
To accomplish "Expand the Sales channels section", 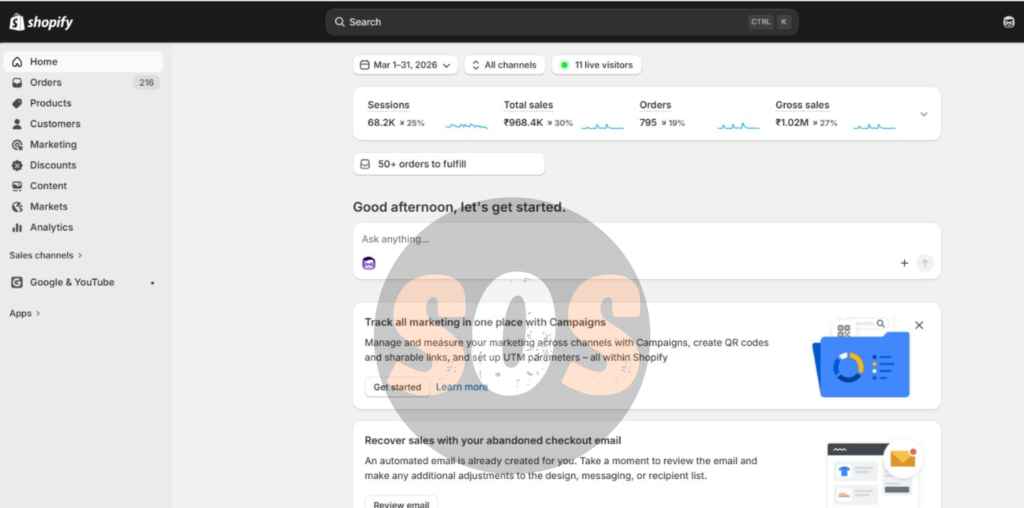I will point(46,255).
